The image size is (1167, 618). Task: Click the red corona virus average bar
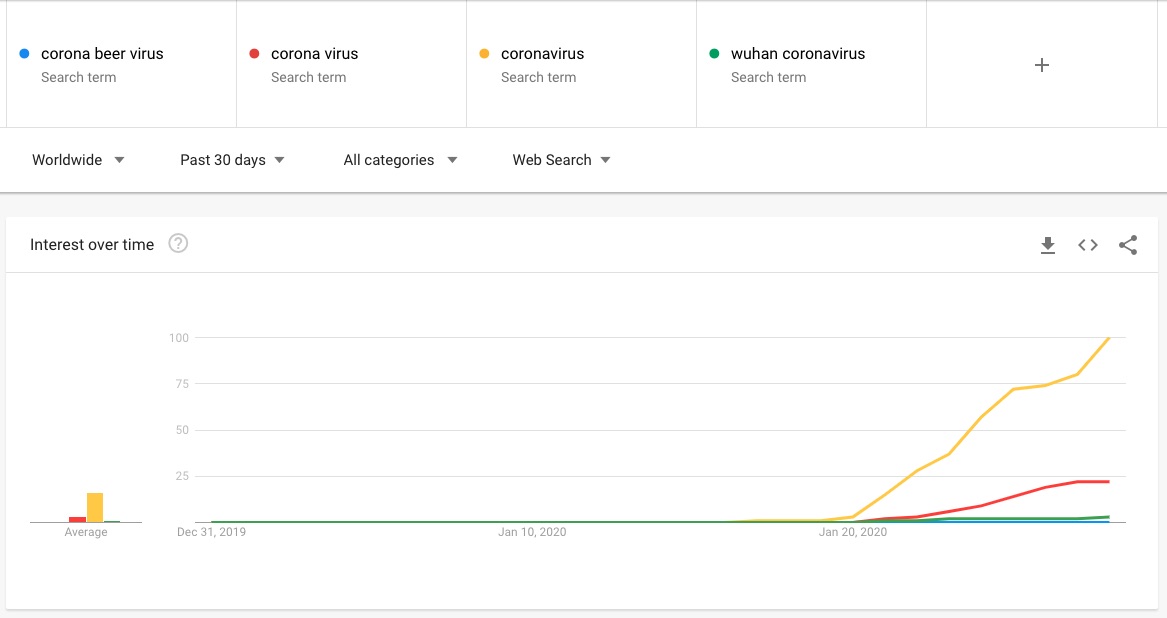pyautogui.click(x=77, y=519)
